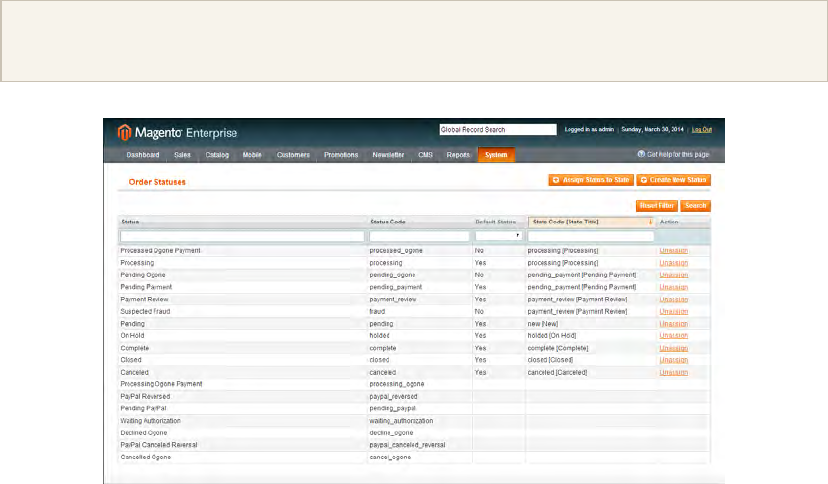Viewport: 828px width, 484px height.
Task: Unassign the Canceled status
Action: click(674, 373)
